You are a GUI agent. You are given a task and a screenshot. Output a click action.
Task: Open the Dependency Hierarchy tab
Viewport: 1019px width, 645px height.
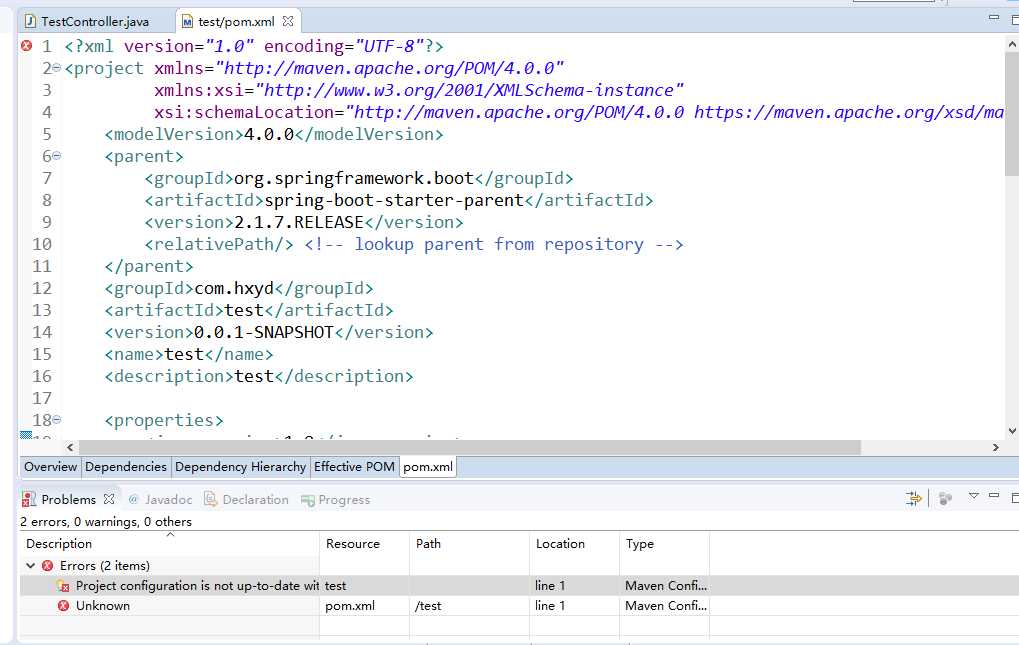pos(240,466)
